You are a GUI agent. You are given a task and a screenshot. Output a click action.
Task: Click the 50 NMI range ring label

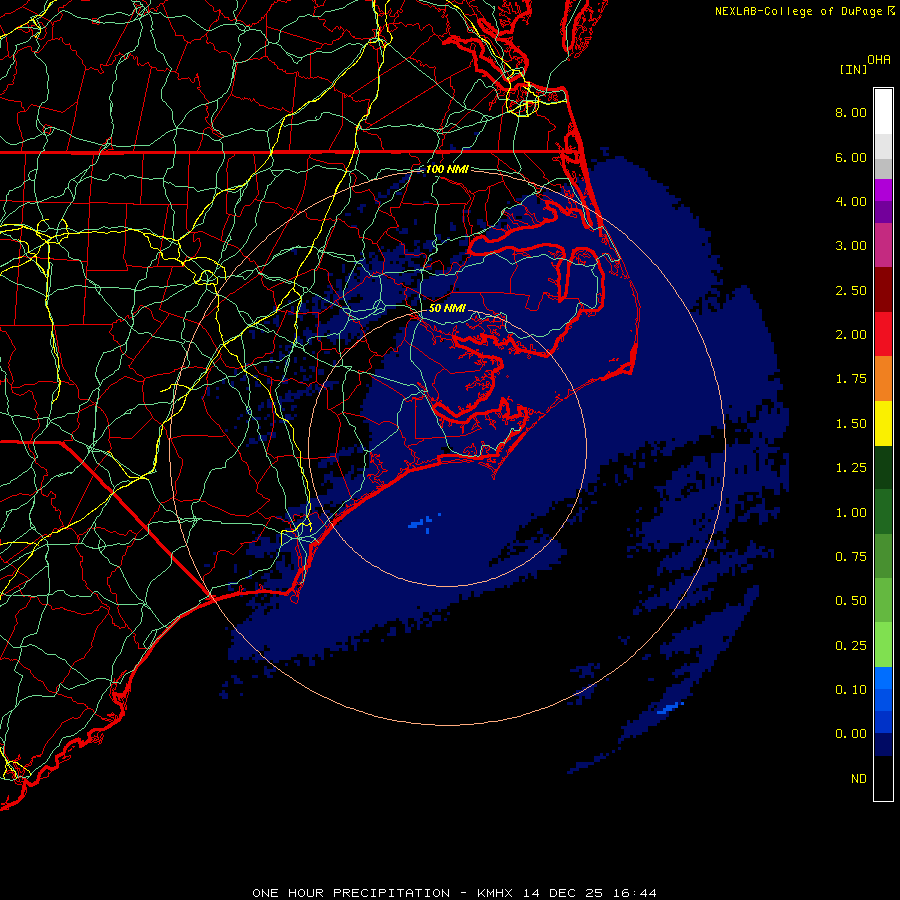[x=447, y=308]
